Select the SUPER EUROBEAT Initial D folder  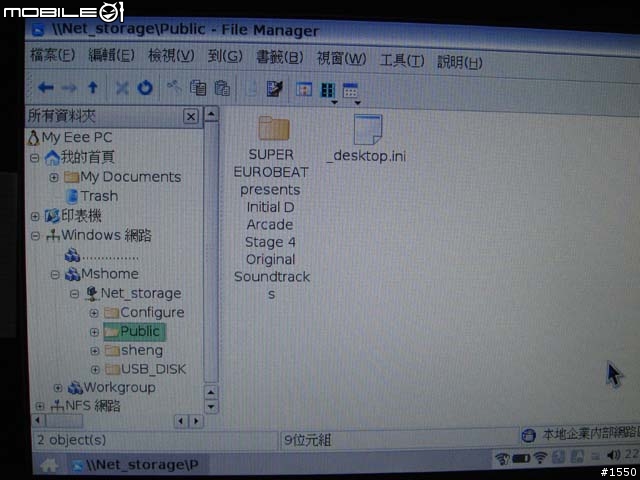pos(272,206)
